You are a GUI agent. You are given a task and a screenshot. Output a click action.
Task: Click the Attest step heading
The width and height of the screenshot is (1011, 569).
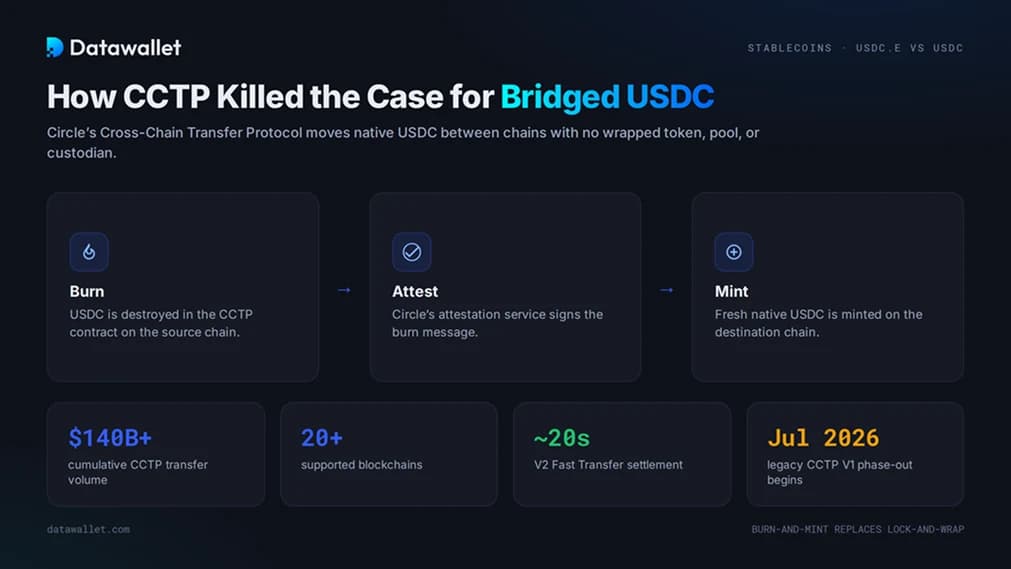[x=415, y=292]
